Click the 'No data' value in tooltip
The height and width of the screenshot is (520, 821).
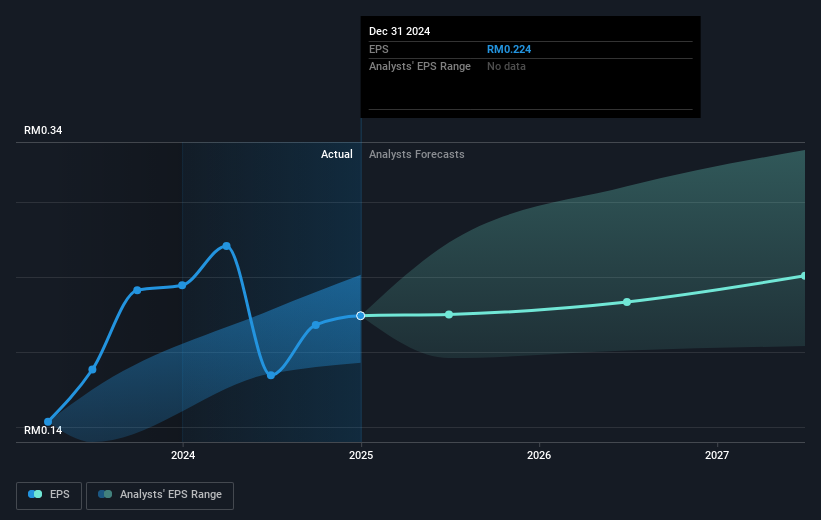(x=506, y=67)
